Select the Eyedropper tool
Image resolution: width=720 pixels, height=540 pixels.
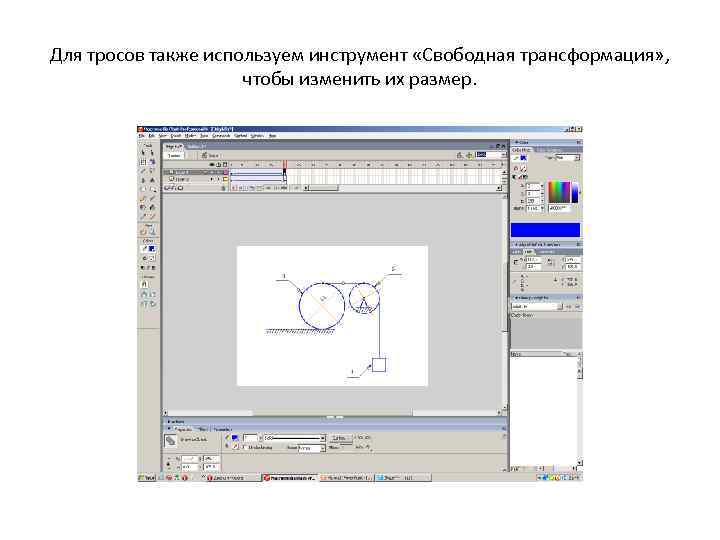pos(144,216)
